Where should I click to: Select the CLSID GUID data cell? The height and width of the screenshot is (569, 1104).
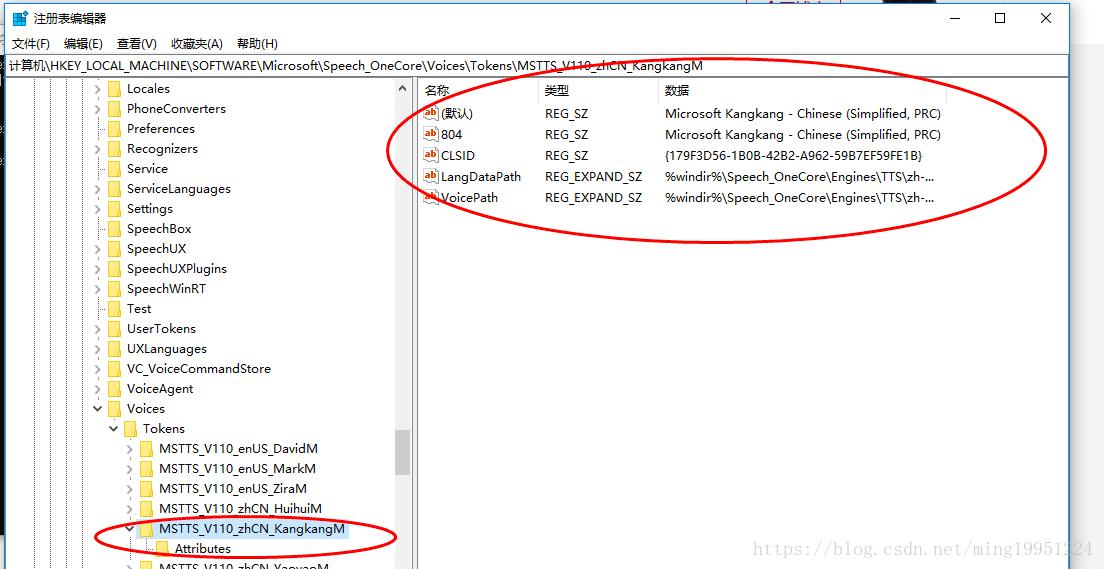click(794, 156)
